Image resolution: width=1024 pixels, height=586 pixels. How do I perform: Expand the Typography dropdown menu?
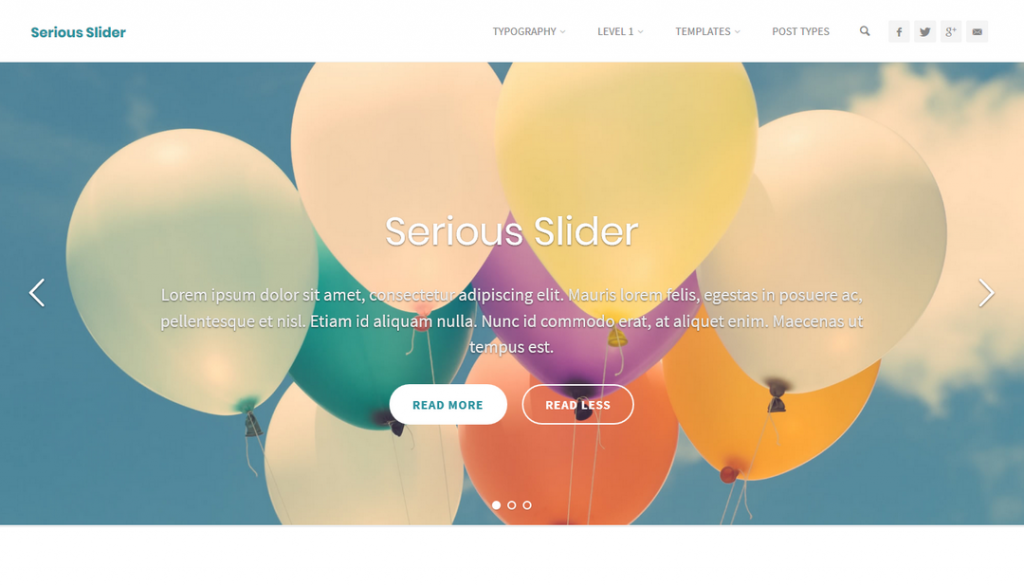[529, 31]
